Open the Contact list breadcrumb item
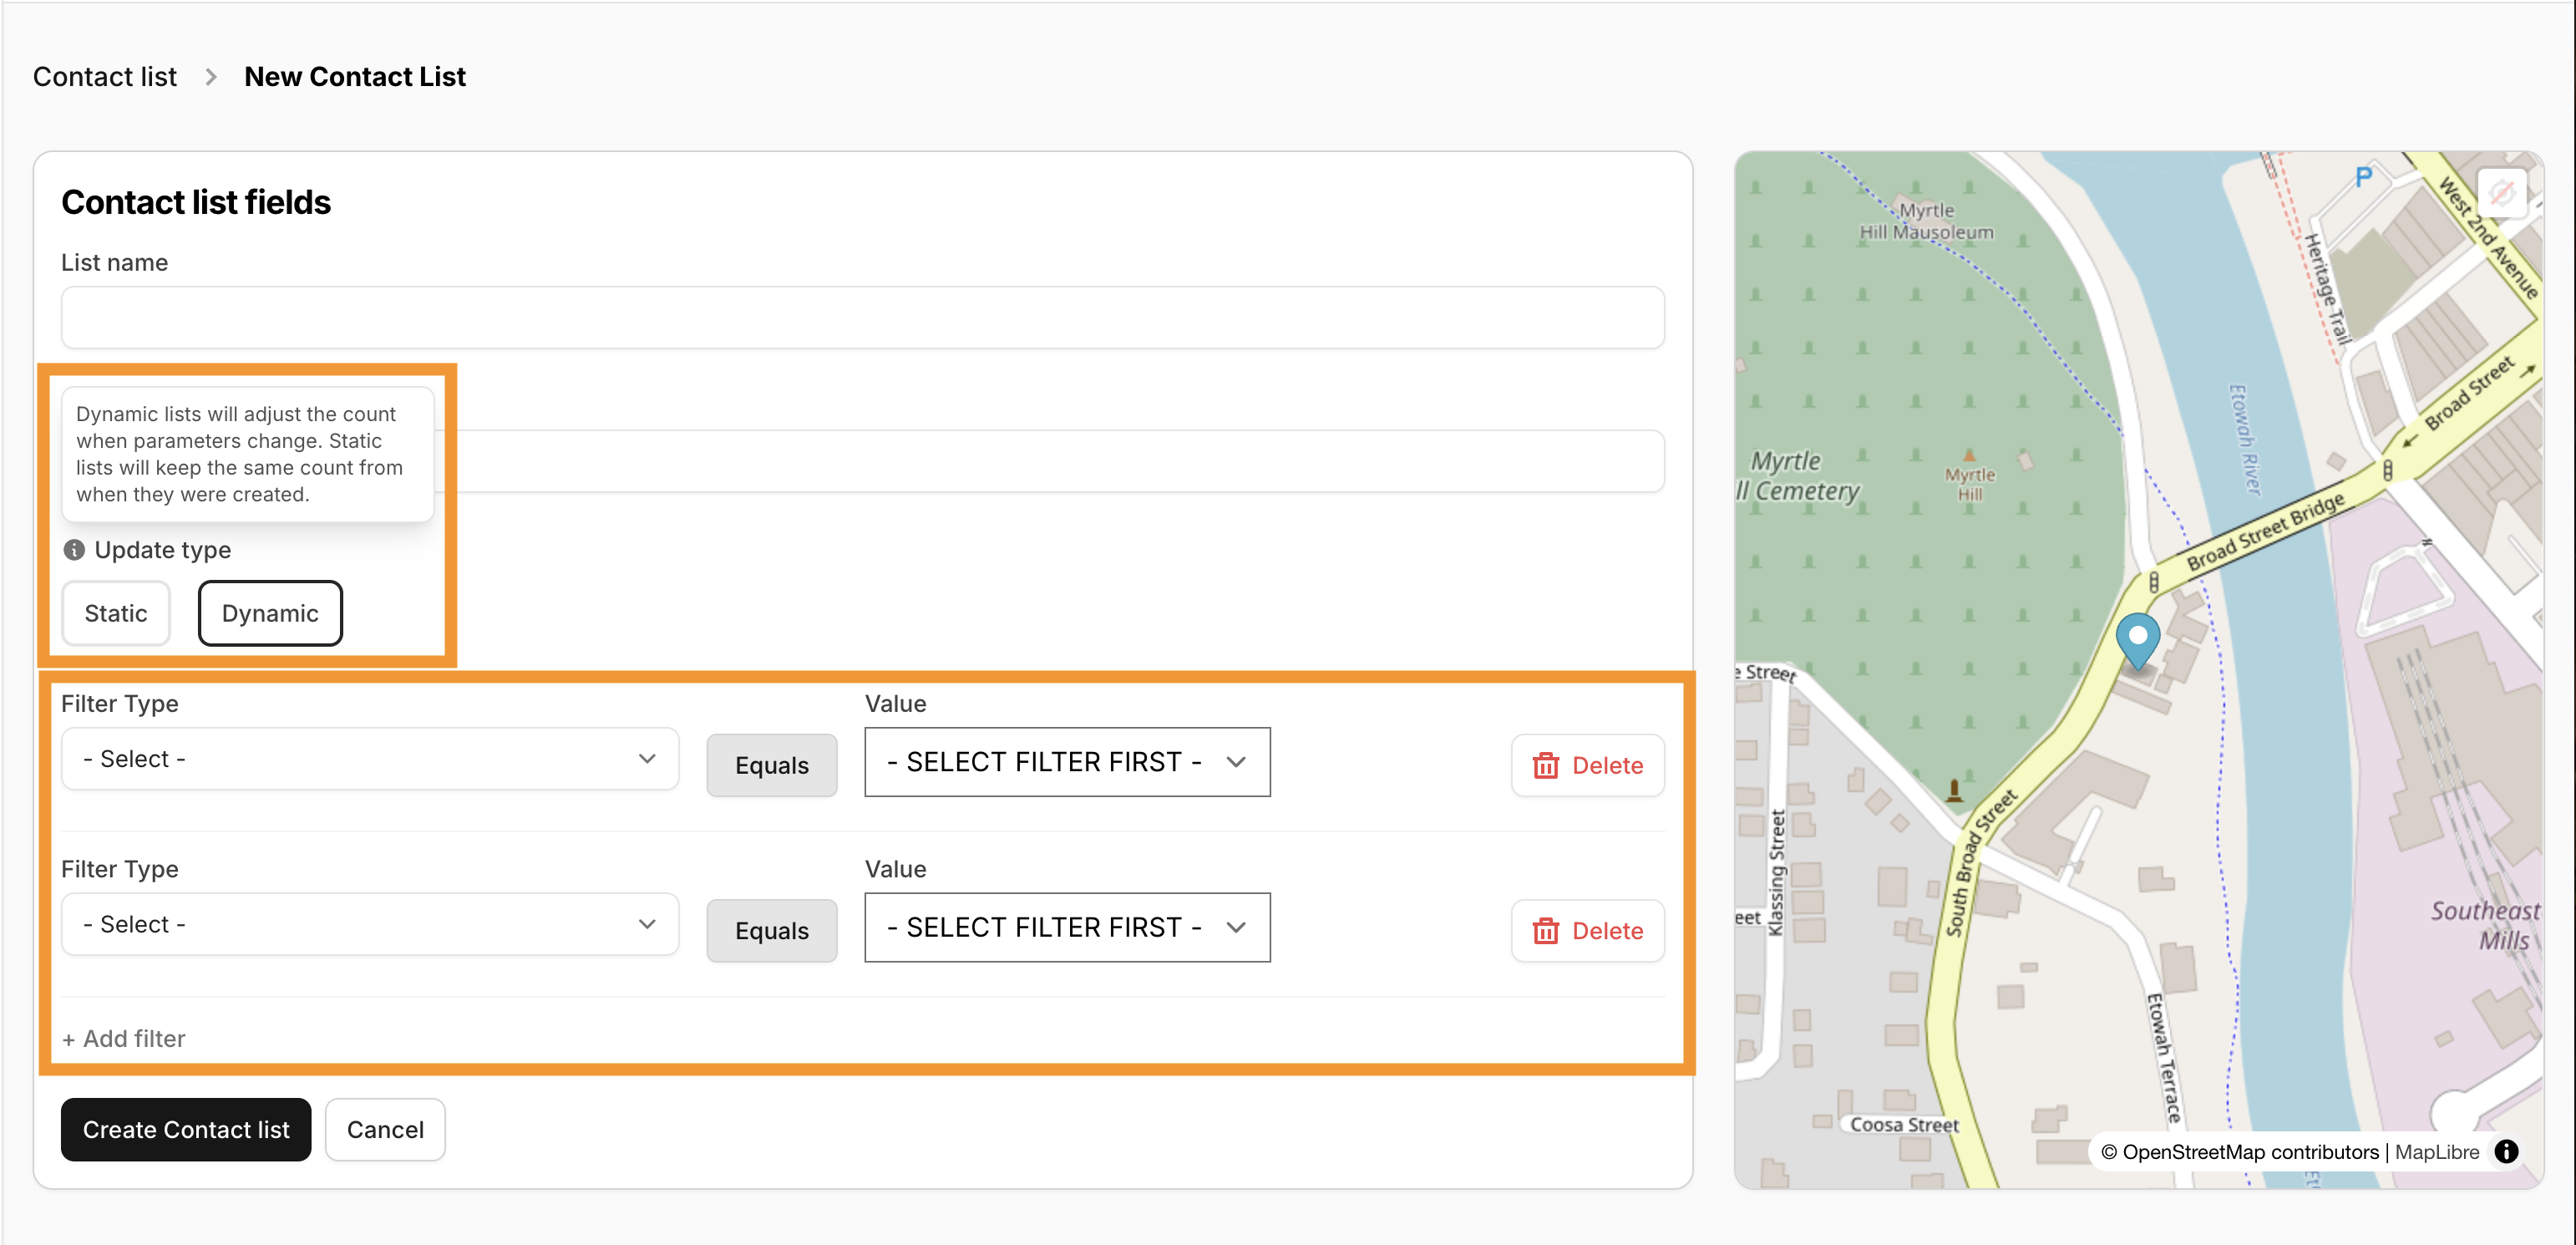 [x=104, y=76]
